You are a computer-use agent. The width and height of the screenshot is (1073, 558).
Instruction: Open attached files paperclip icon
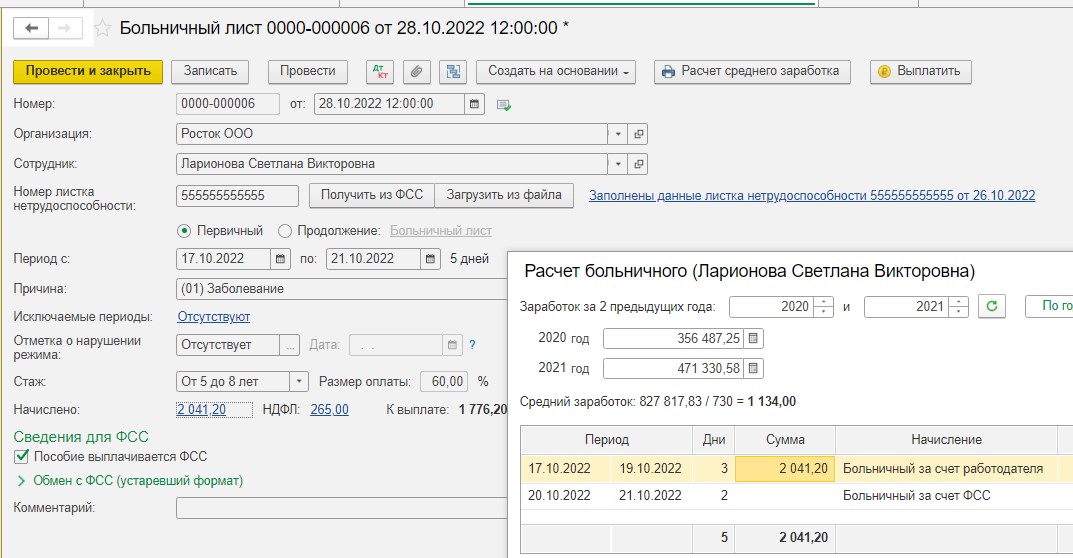point(416,71)
